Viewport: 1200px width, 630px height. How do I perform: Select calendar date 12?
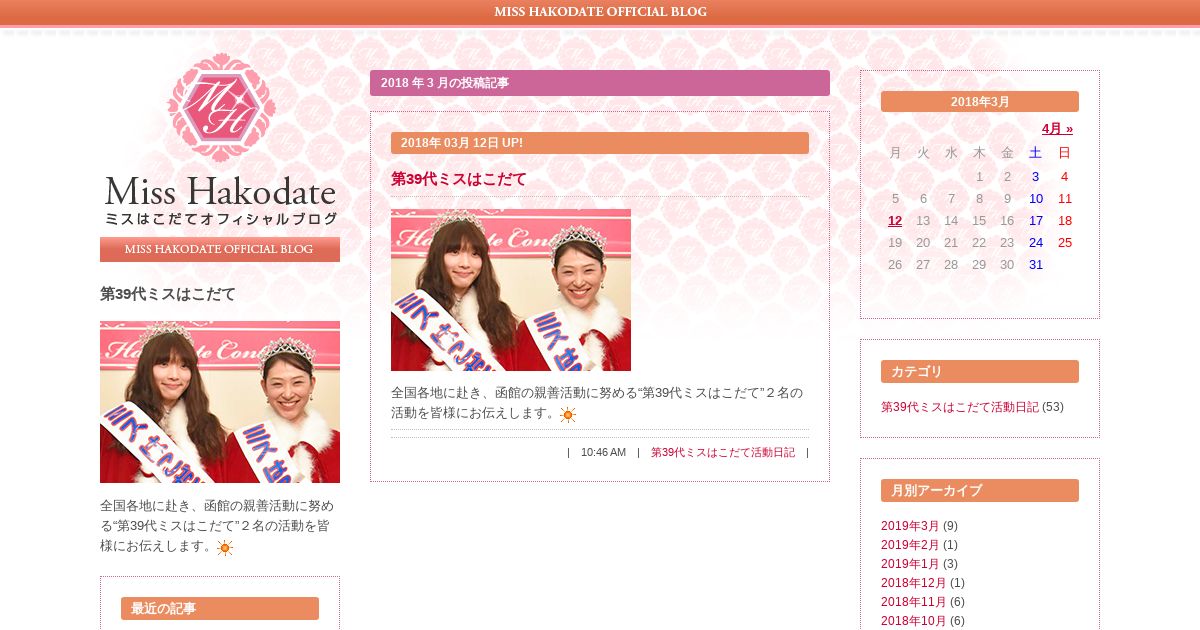pos(895,221)
